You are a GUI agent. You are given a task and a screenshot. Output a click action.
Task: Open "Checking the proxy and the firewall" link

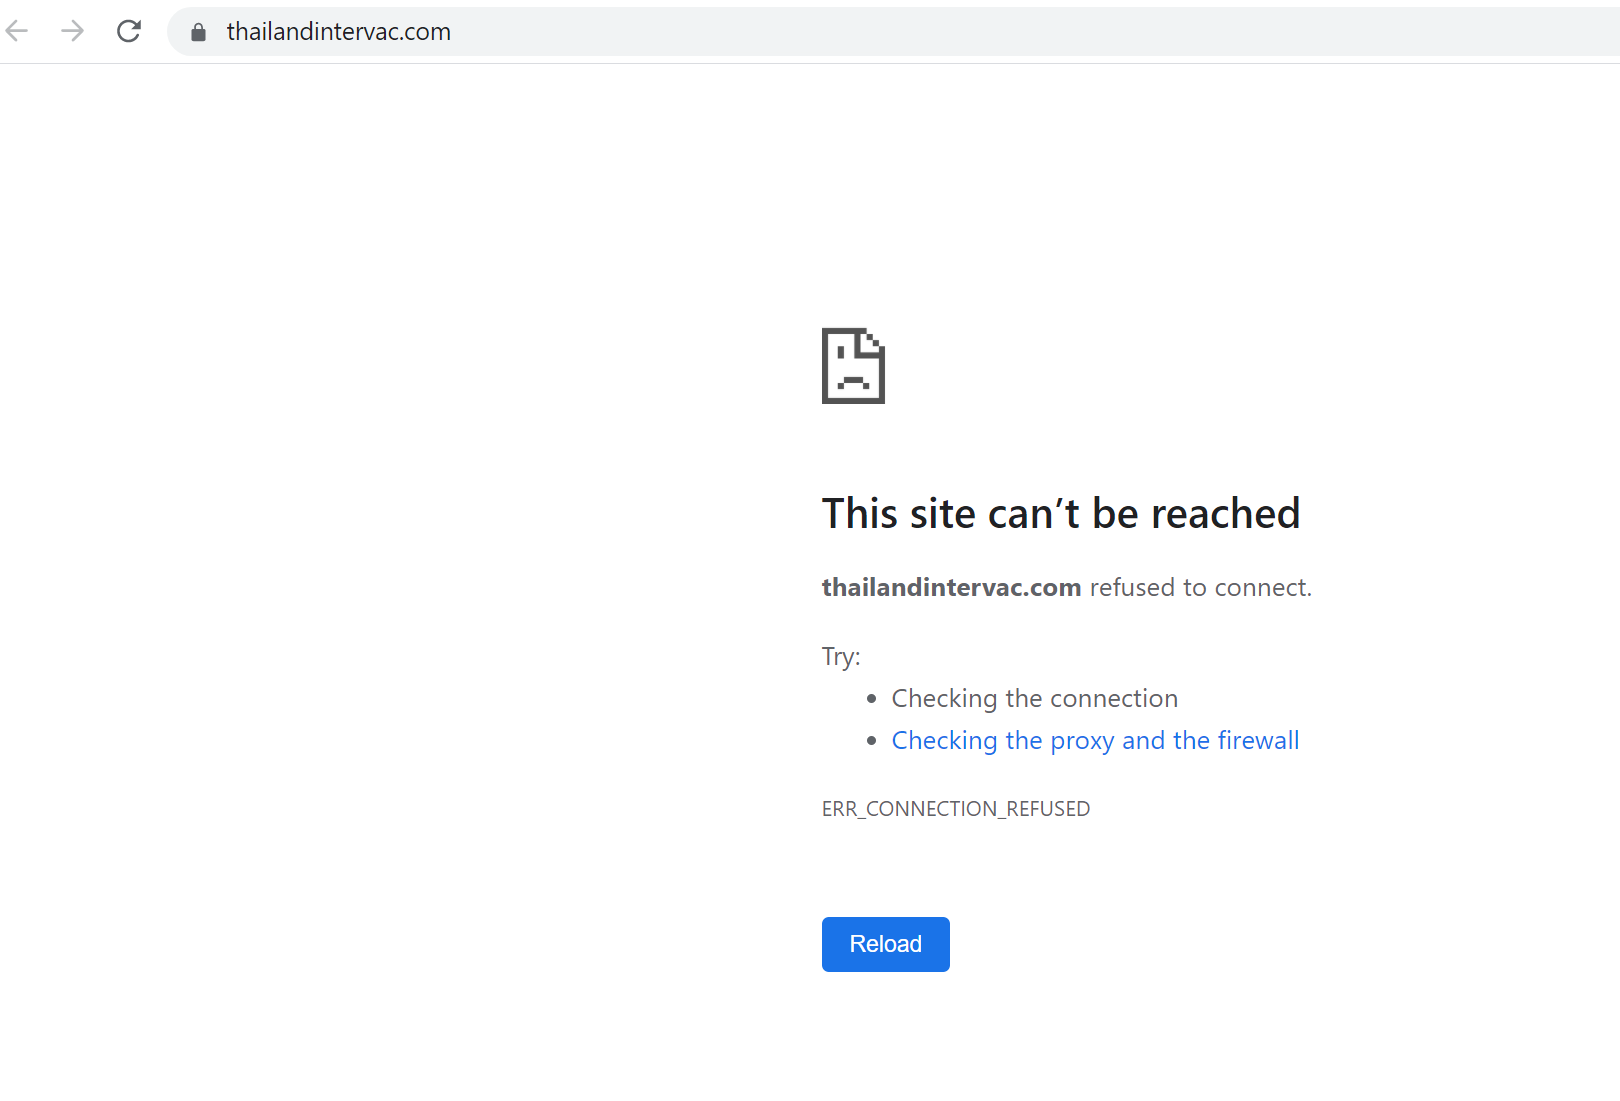click(1095, 740)
